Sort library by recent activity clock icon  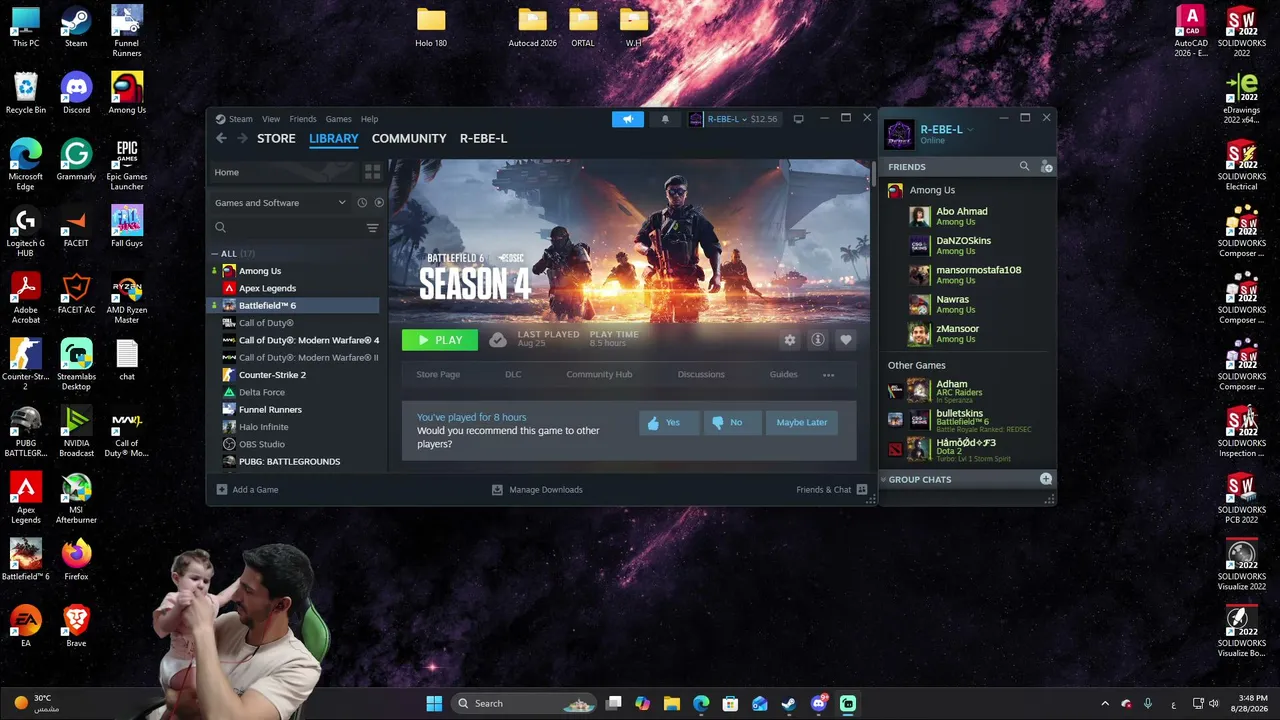(x=362, y=203)
